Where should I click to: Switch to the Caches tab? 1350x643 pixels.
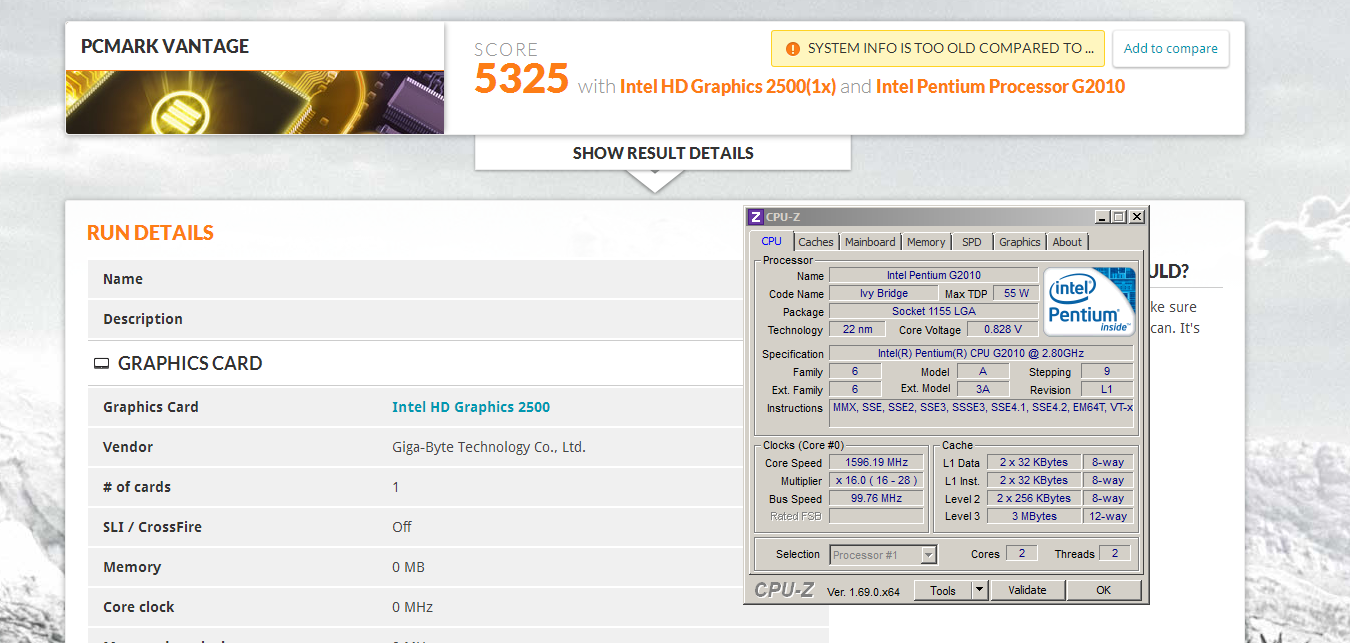816,242
